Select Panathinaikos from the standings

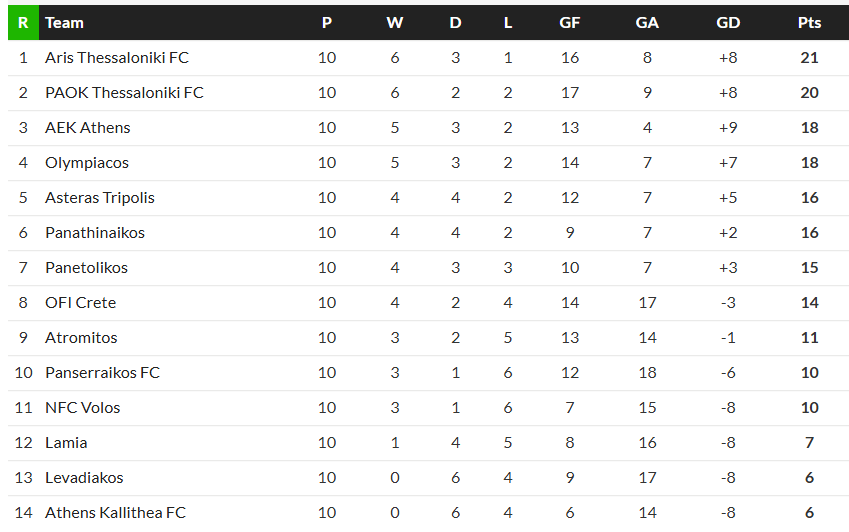[x=95, y=233]
